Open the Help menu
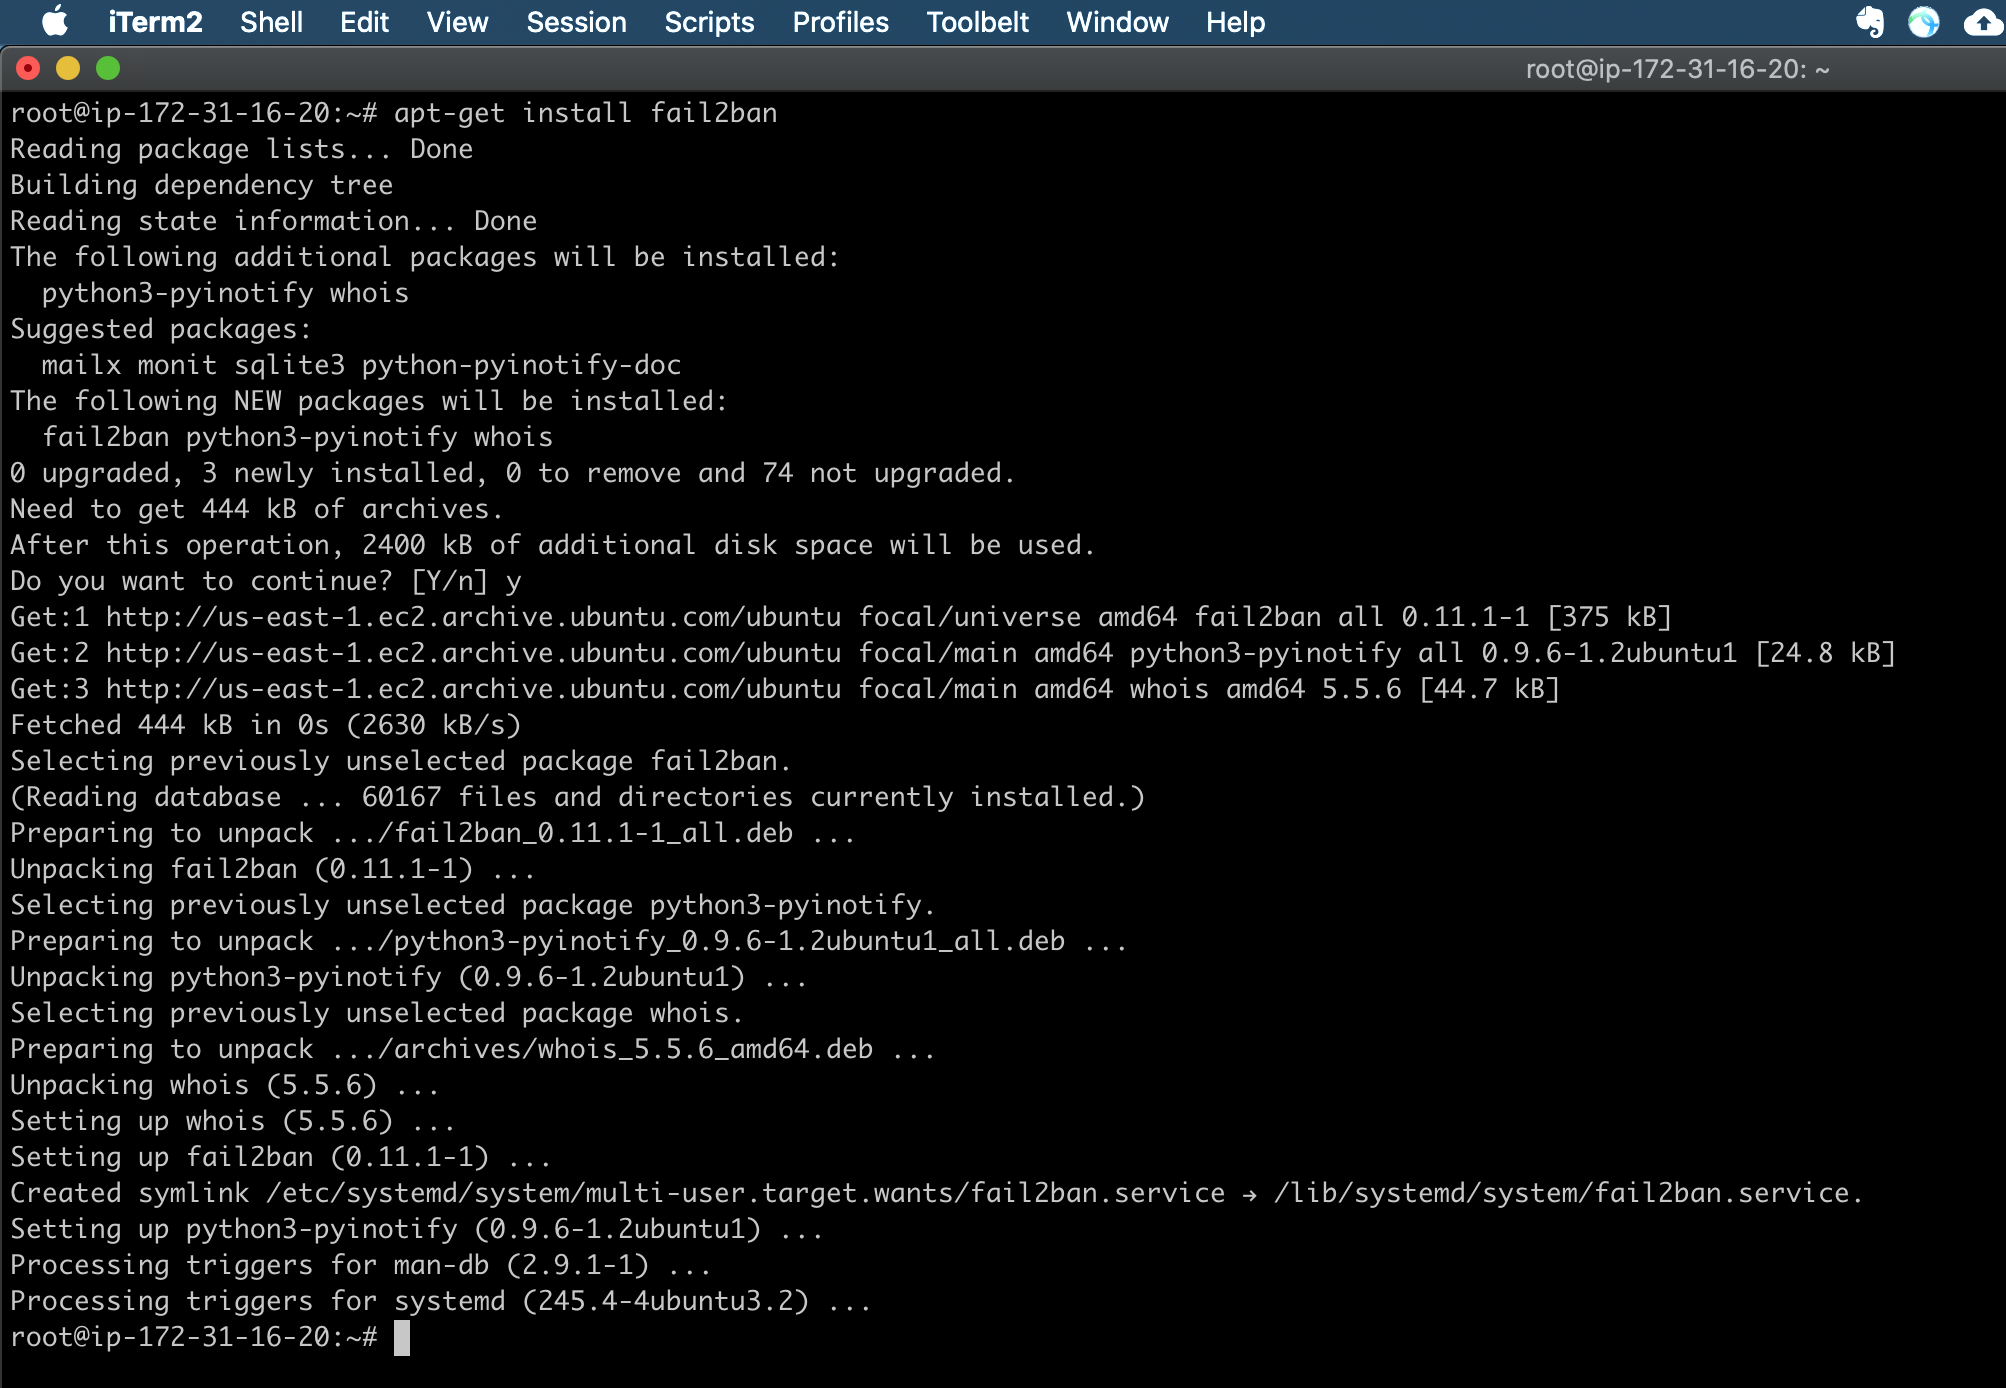This screenshot has height=1388, width=2006. point(1235,22)
